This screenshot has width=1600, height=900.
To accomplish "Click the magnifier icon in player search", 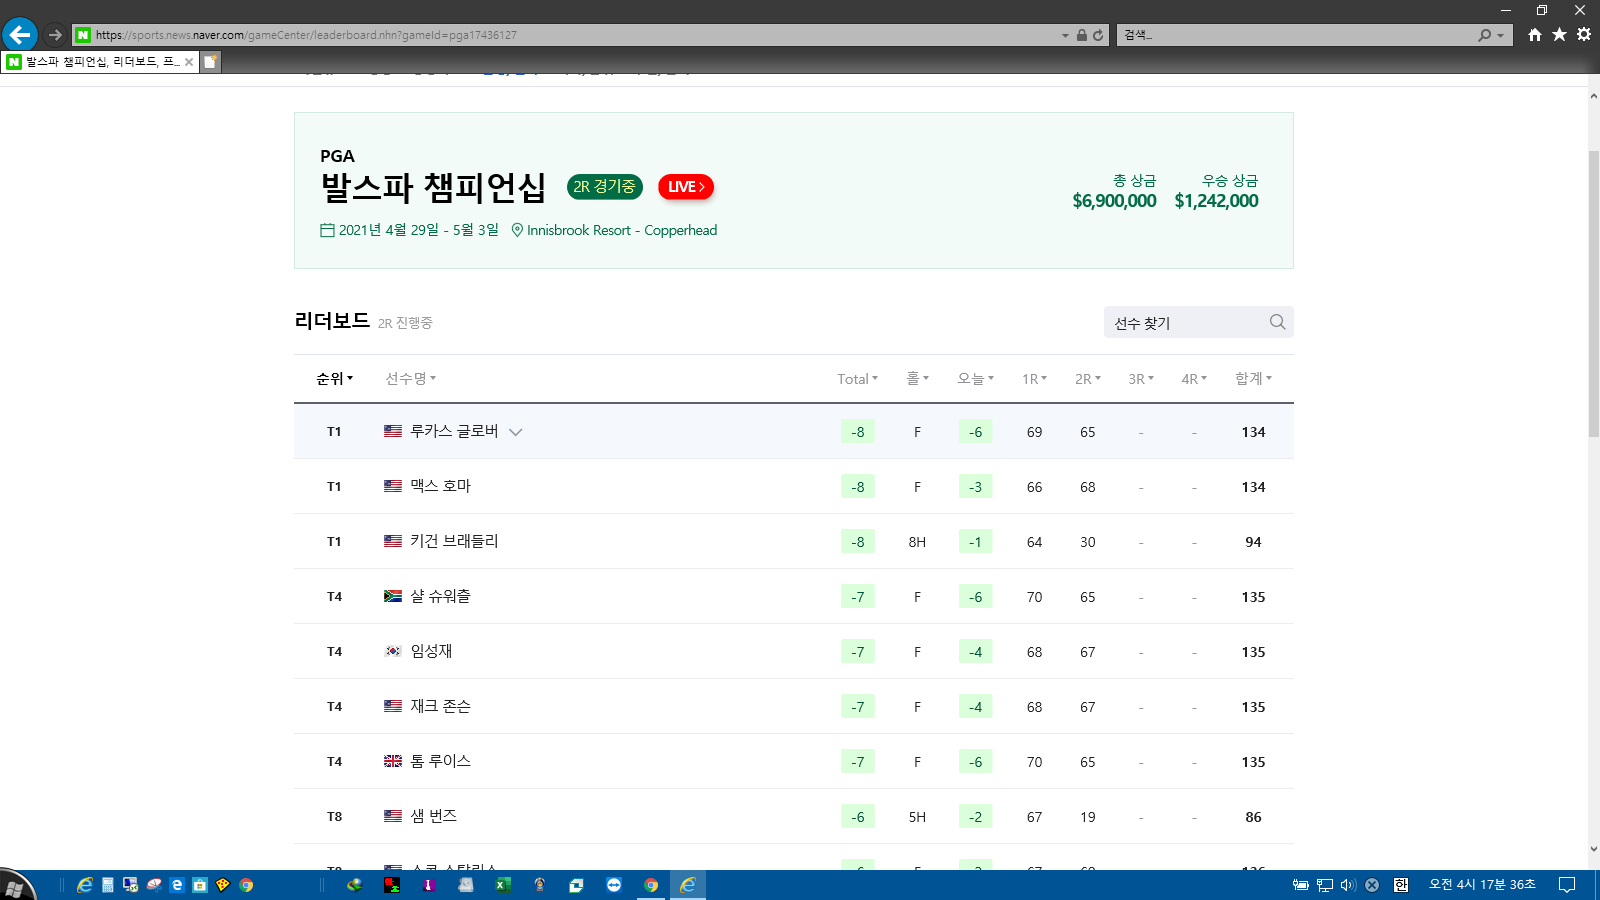I will pyautogui.click(x=1277, y=322).
